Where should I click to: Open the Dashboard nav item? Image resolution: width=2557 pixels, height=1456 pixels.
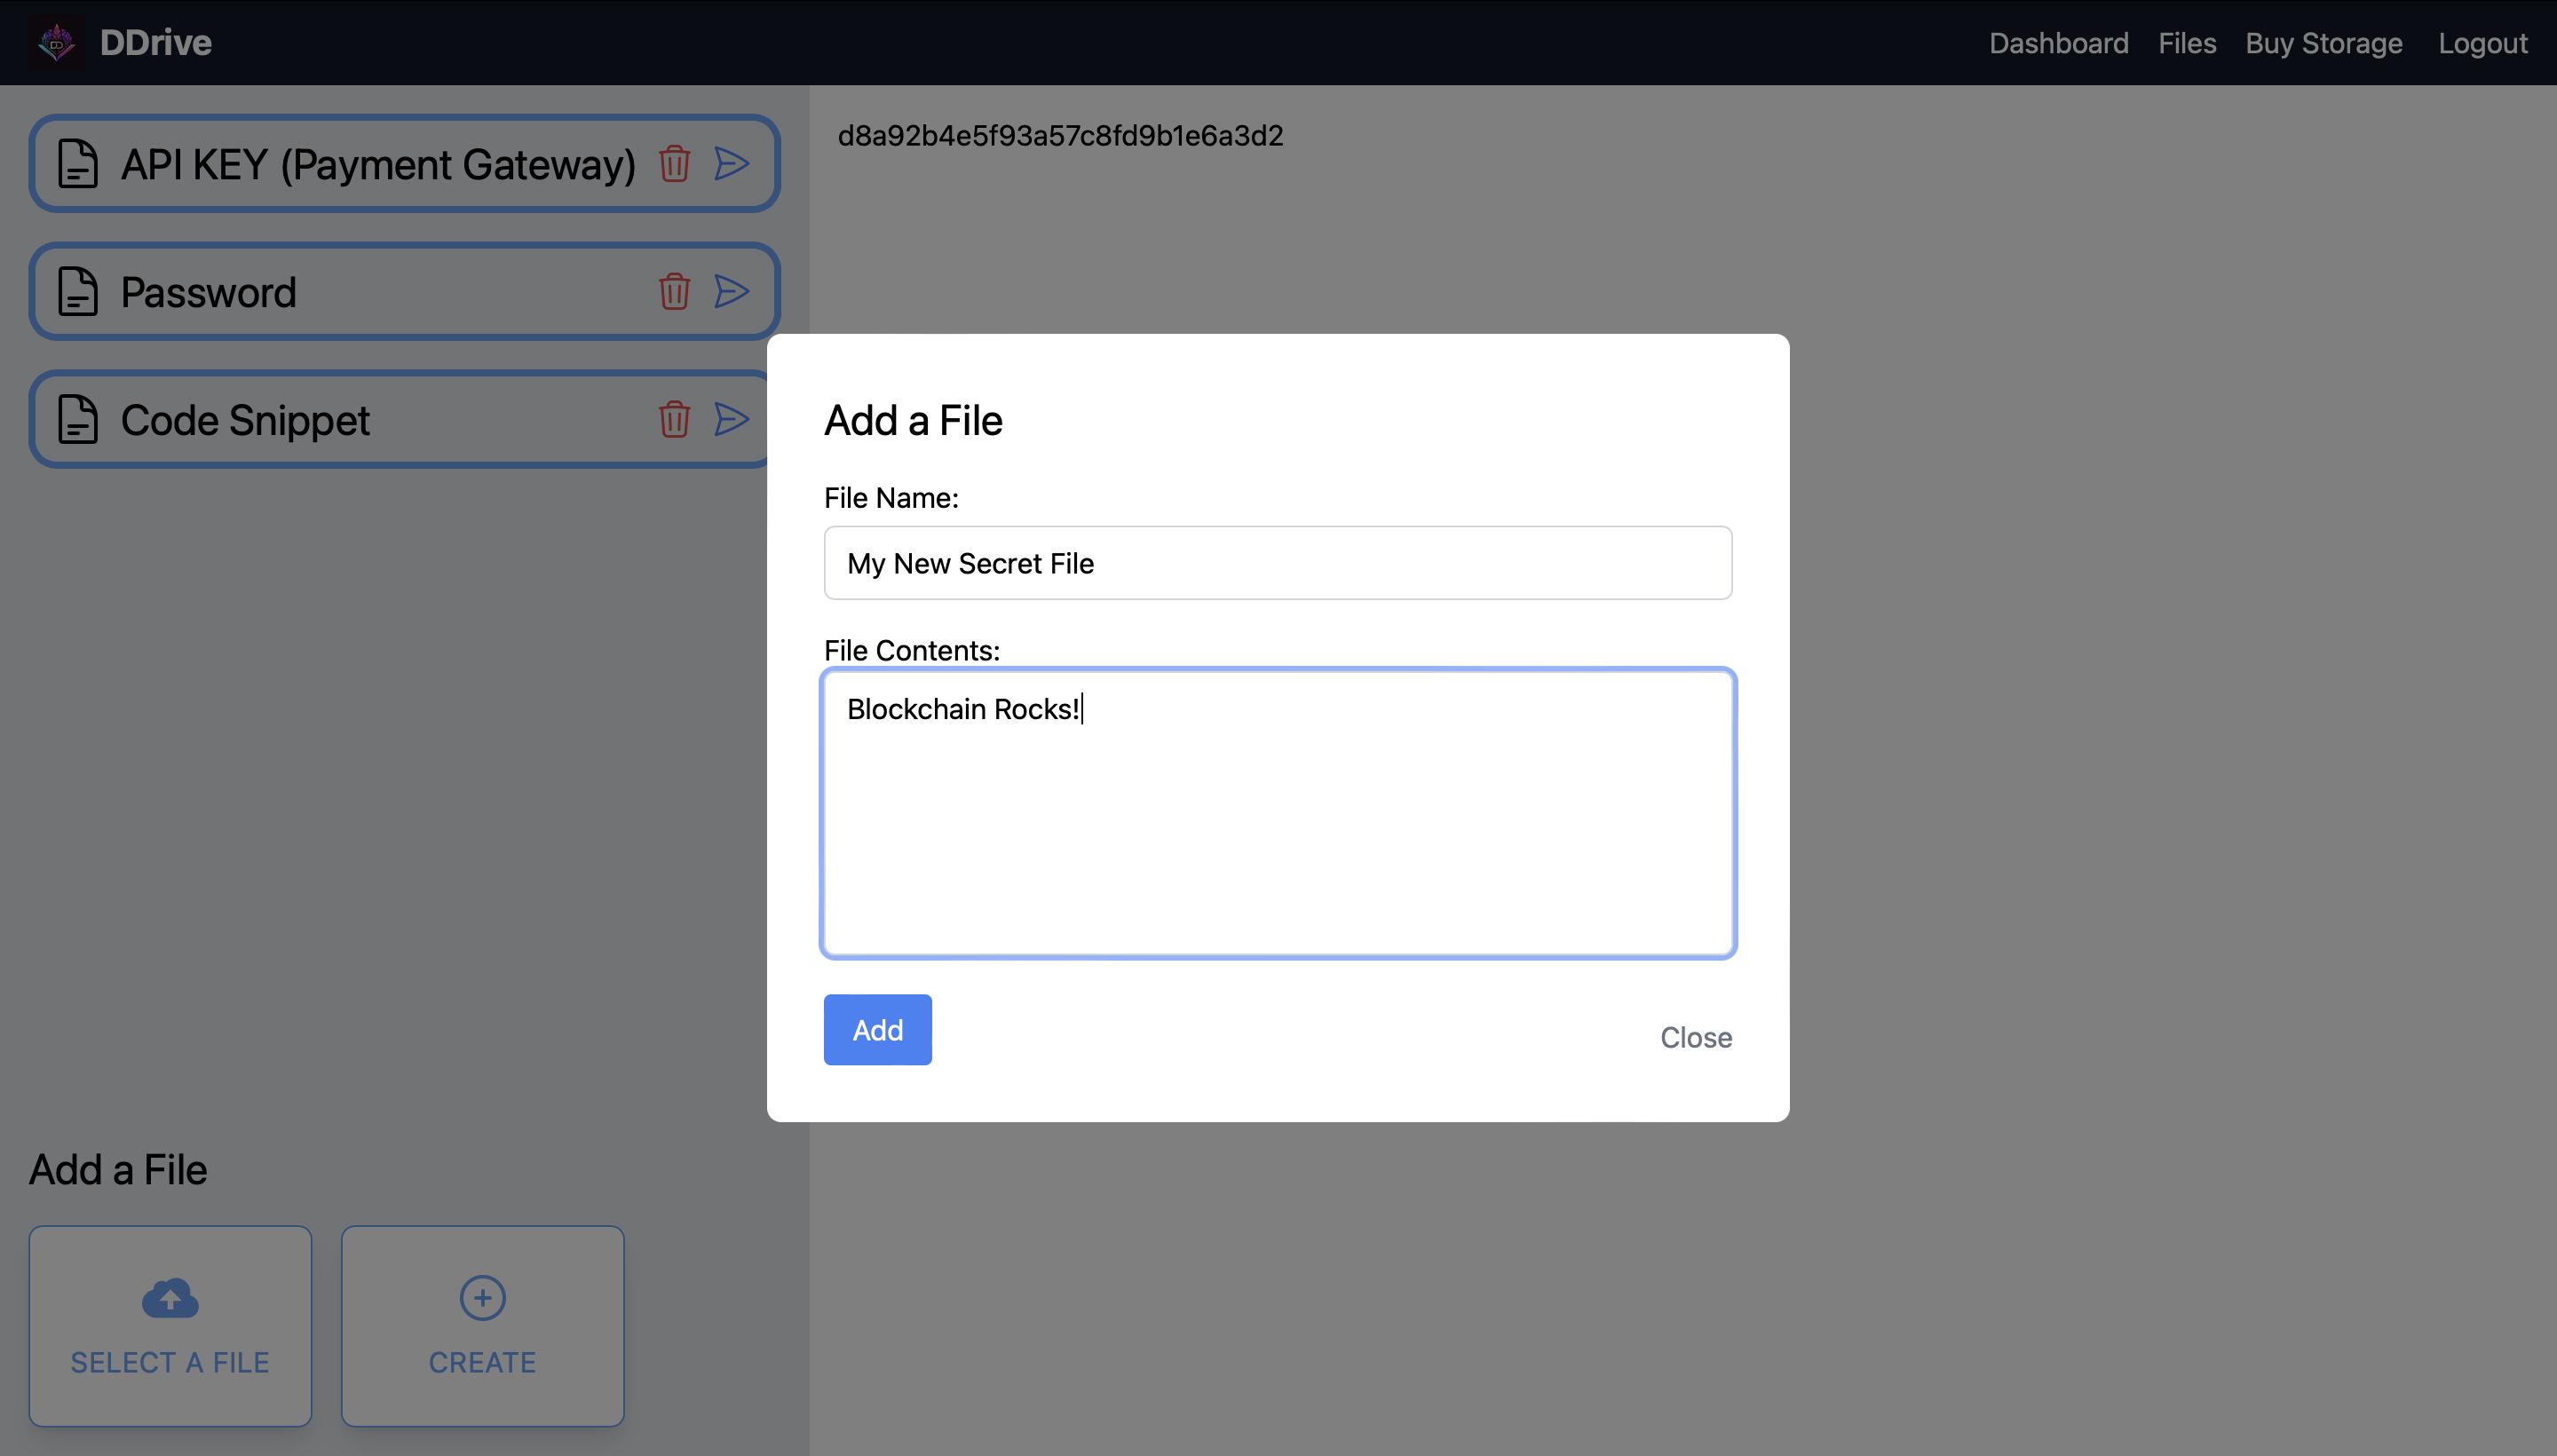pyautogui.click(x=2058, y=43)
